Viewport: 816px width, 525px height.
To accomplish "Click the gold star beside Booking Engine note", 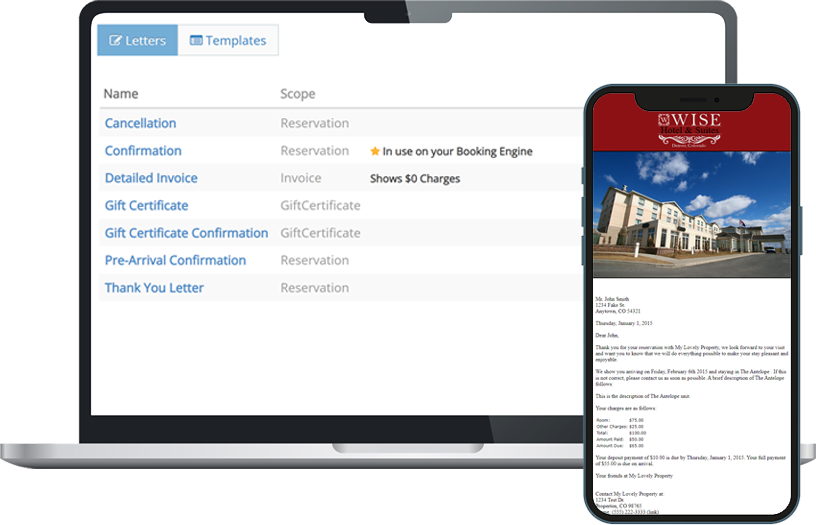I will point(375,151).
